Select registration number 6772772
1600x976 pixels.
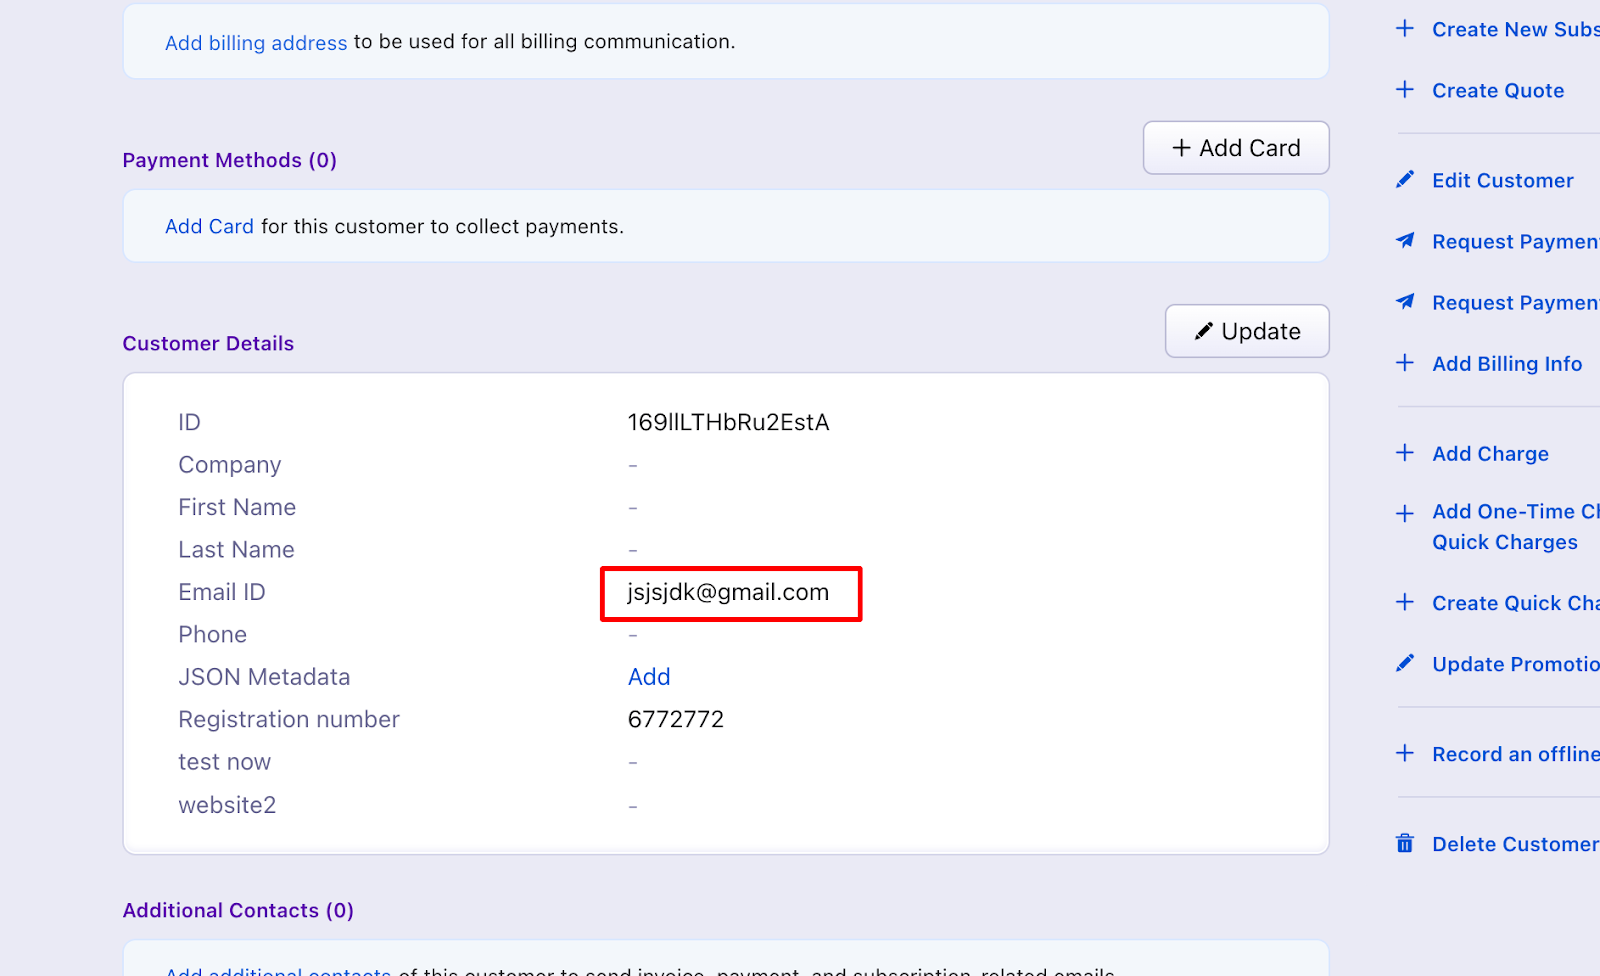[676, 719]
